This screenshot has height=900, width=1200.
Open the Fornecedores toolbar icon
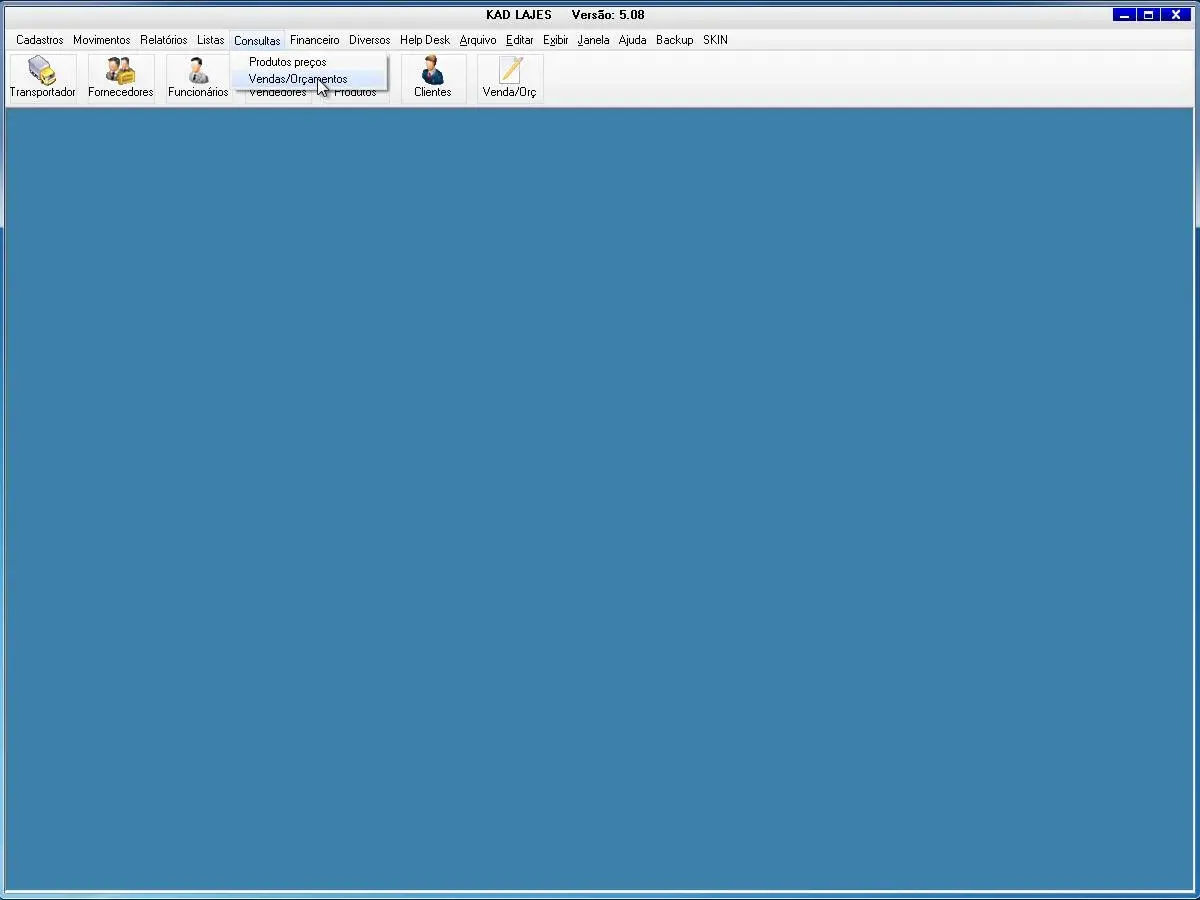tap(121, 78)
